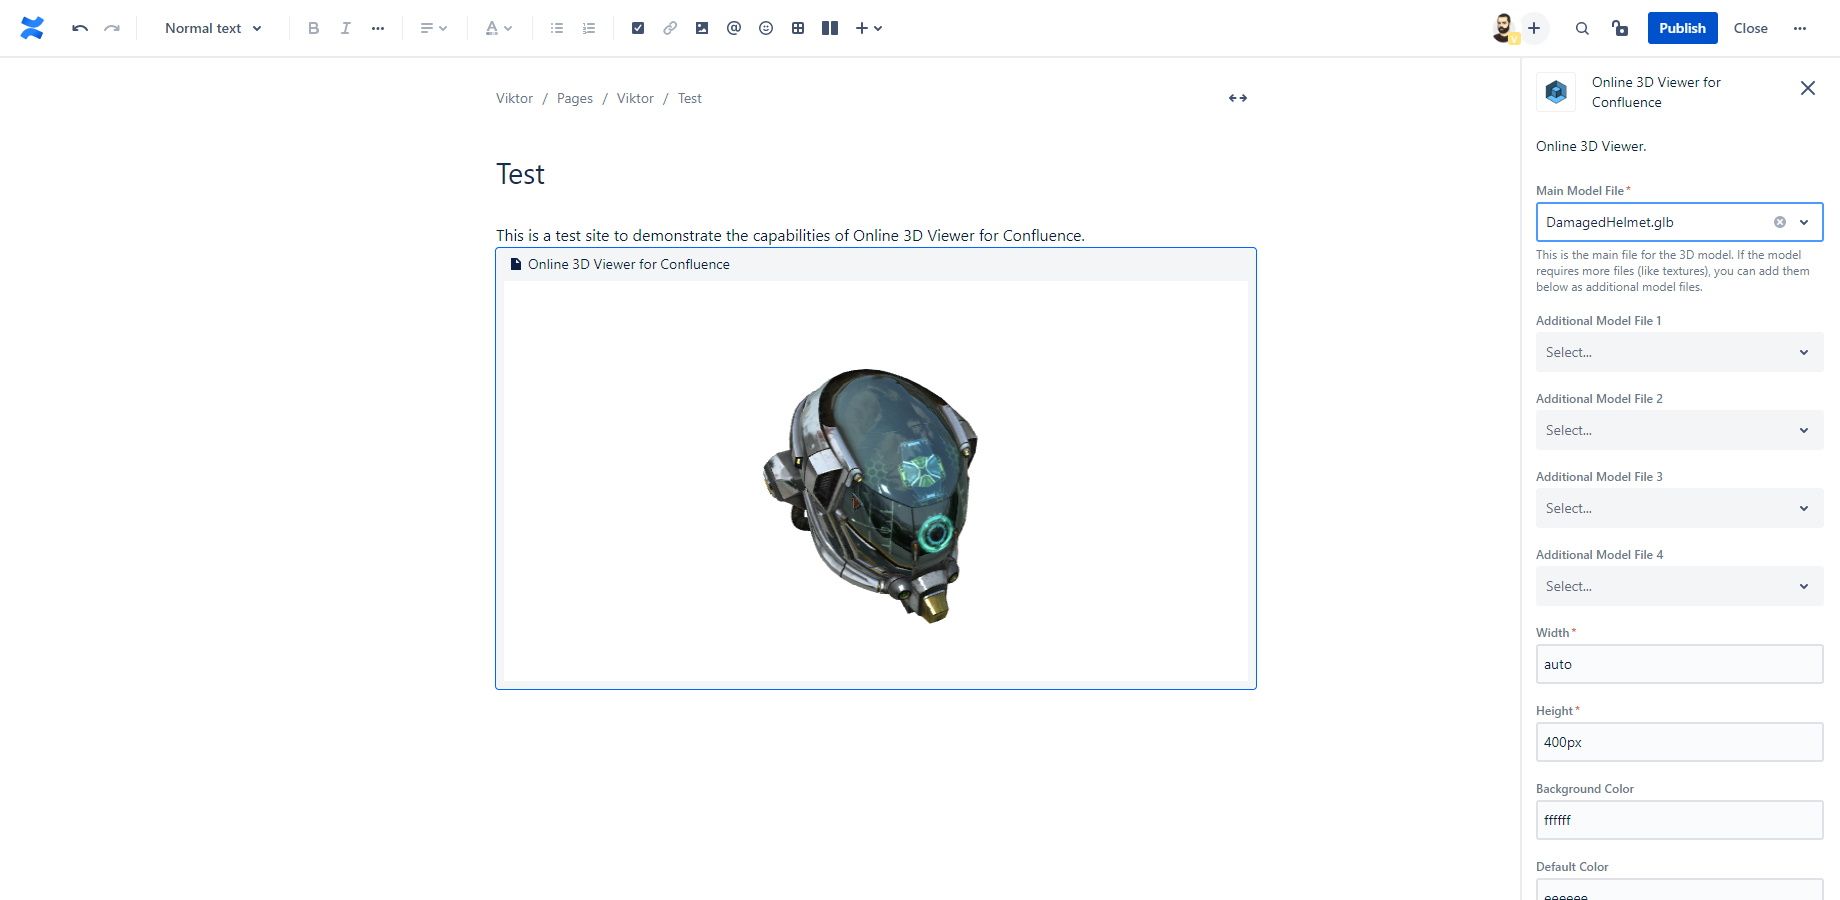Open Additional Model File 2 dropdown
The width and height of the screenshot is (1840, 900).
pos(1679,430)
